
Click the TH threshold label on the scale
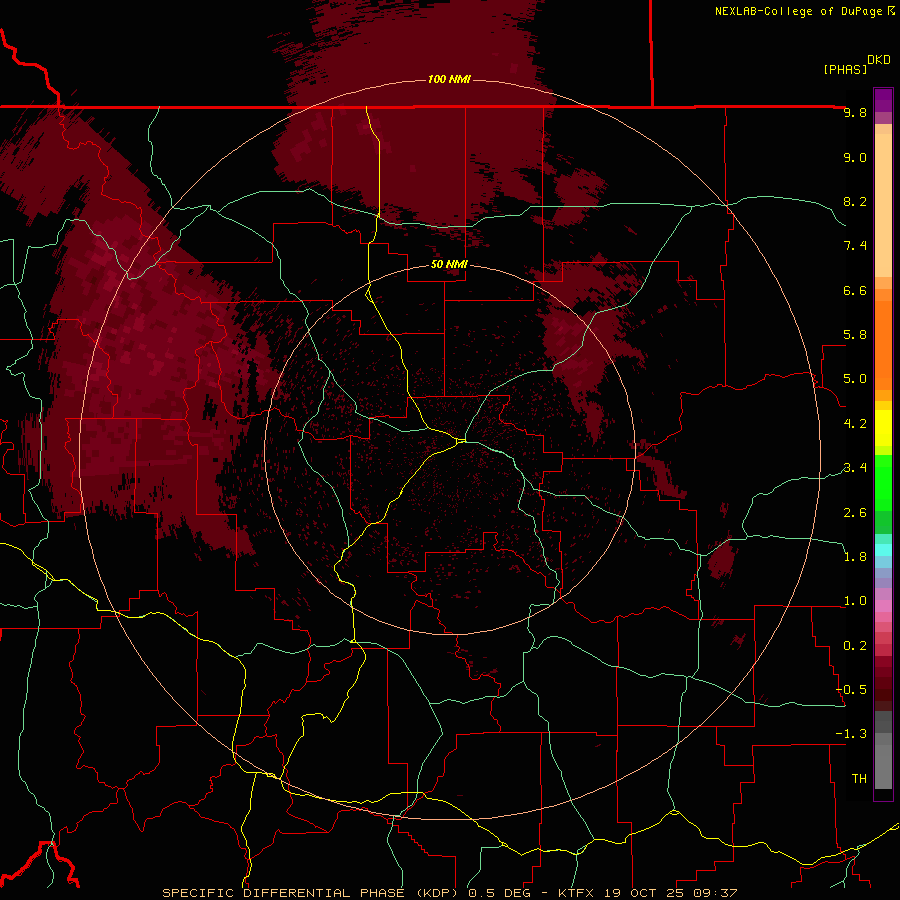coord(859,779)
